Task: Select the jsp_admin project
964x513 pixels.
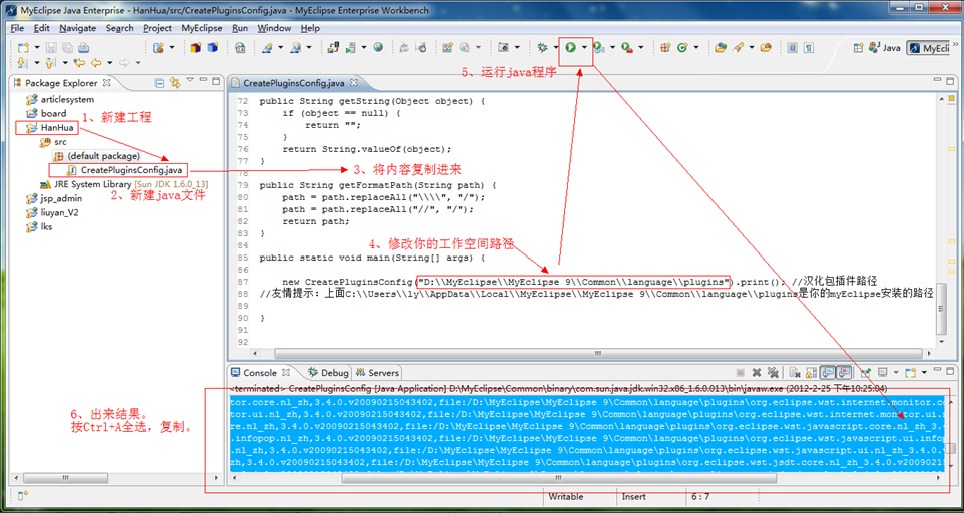Action: pyautogui.click(x=53, y=198)
